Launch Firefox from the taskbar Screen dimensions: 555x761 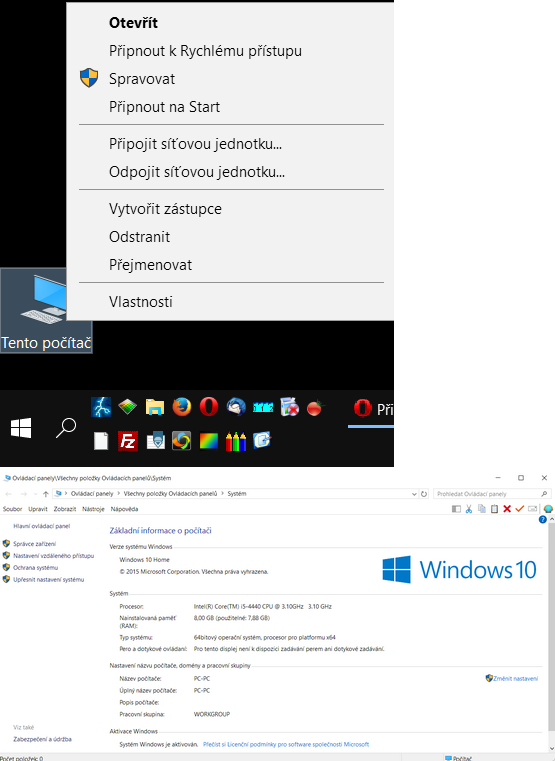pyautogui.click(x=181, y=407)
